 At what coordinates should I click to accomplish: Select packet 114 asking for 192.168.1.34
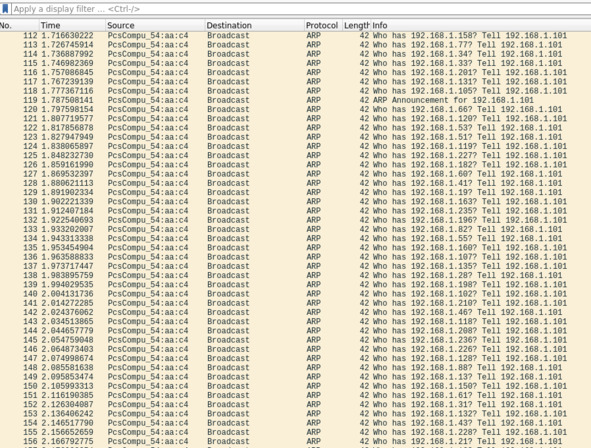click(x=296, y=54)
